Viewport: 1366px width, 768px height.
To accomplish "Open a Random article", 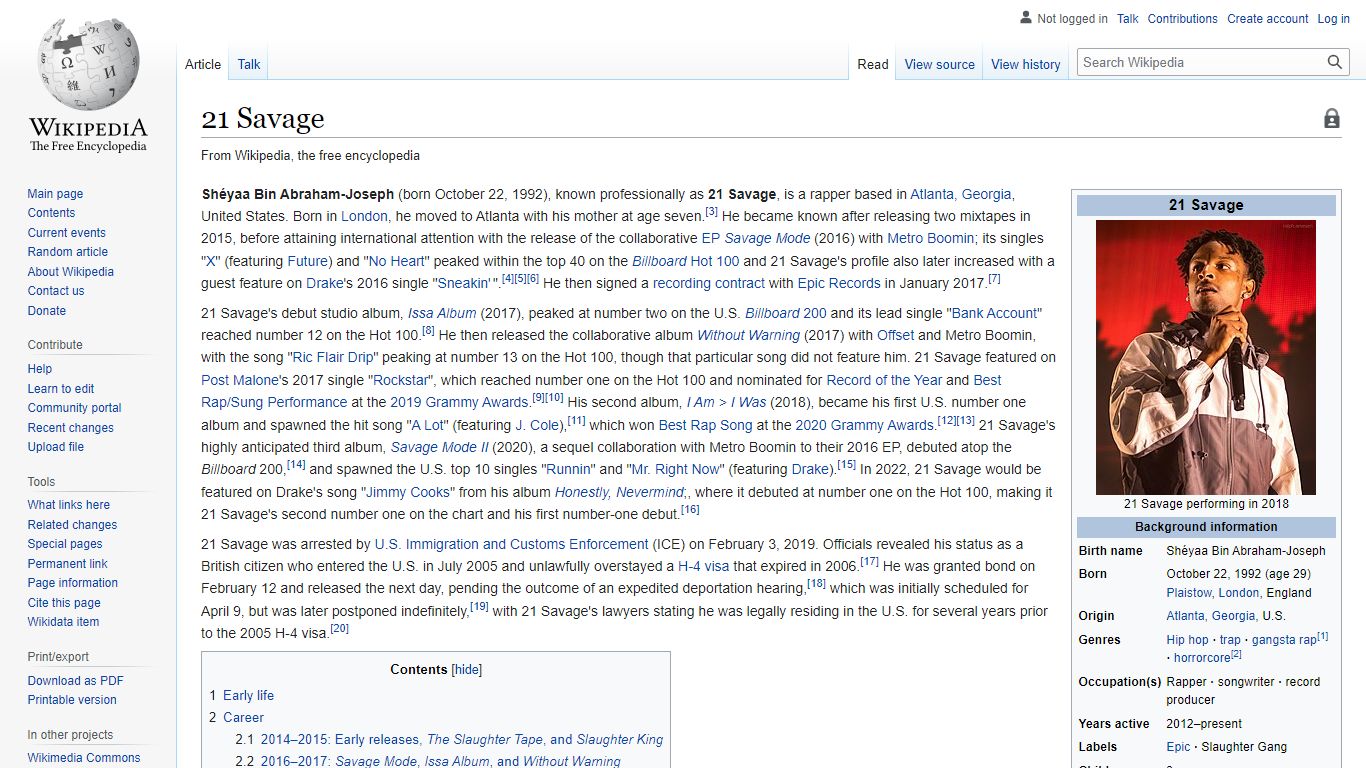I will point(67,252).
